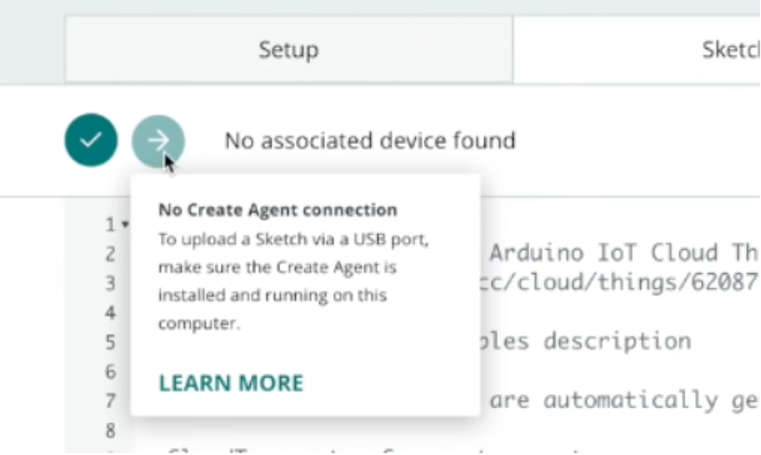The width and height of the screenshot is (761, 455).
Task: Place cursor in 'are automatically' comment line
Action: pyautogui.click(x=624, y=400)
